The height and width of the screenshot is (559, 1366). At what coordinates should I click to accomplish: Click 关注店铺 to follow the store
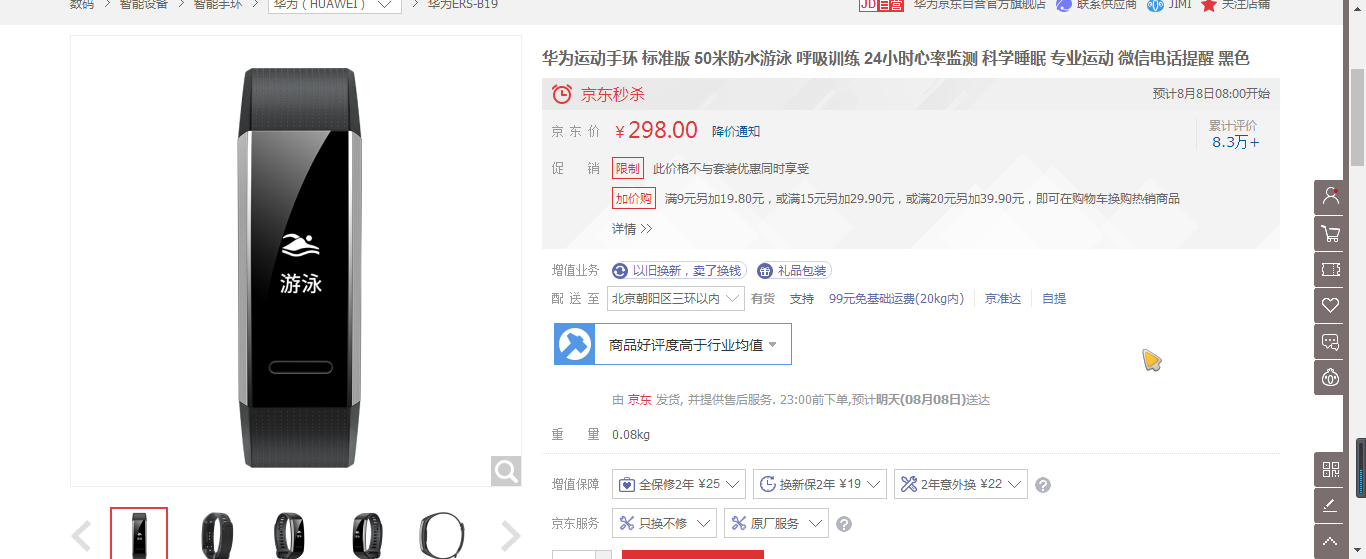[1235, 5]
